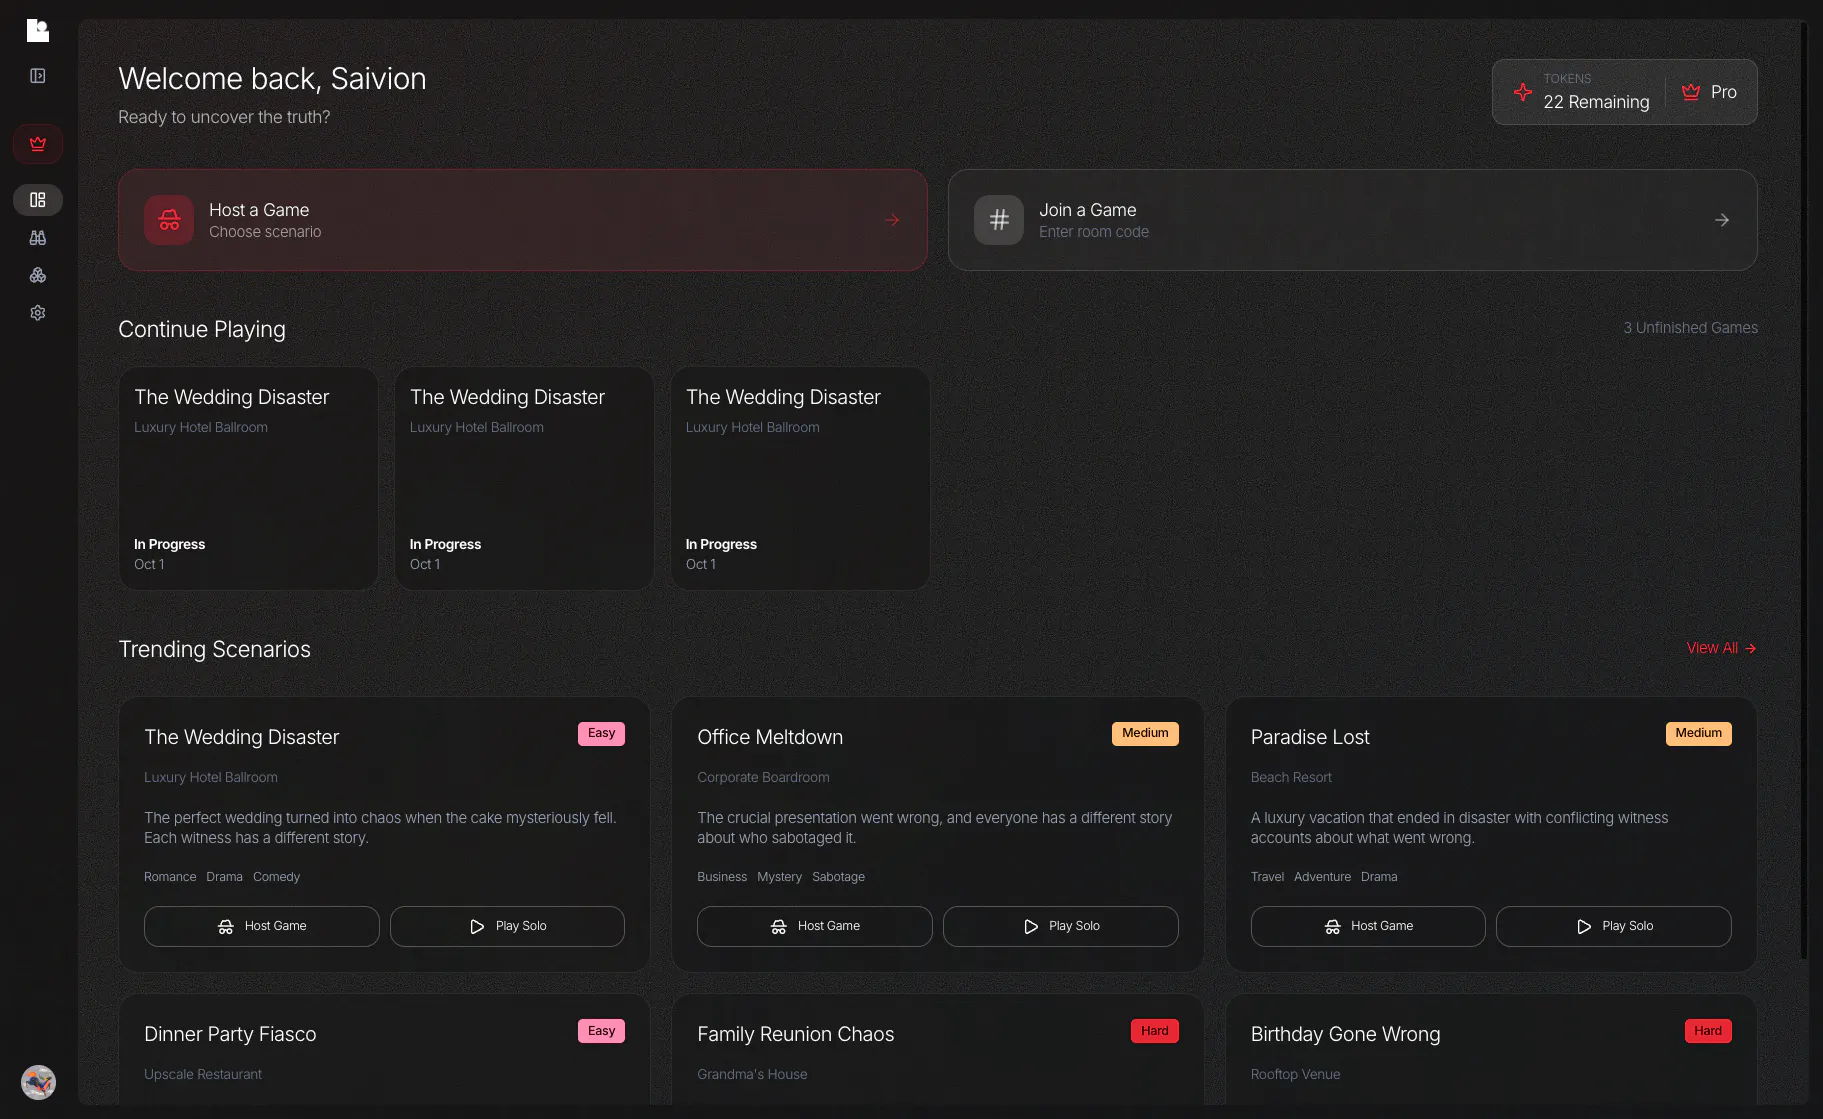Play Solo for Paradise Lost
Screen dimensions: 1823x1119
[x=1614, y=926]
